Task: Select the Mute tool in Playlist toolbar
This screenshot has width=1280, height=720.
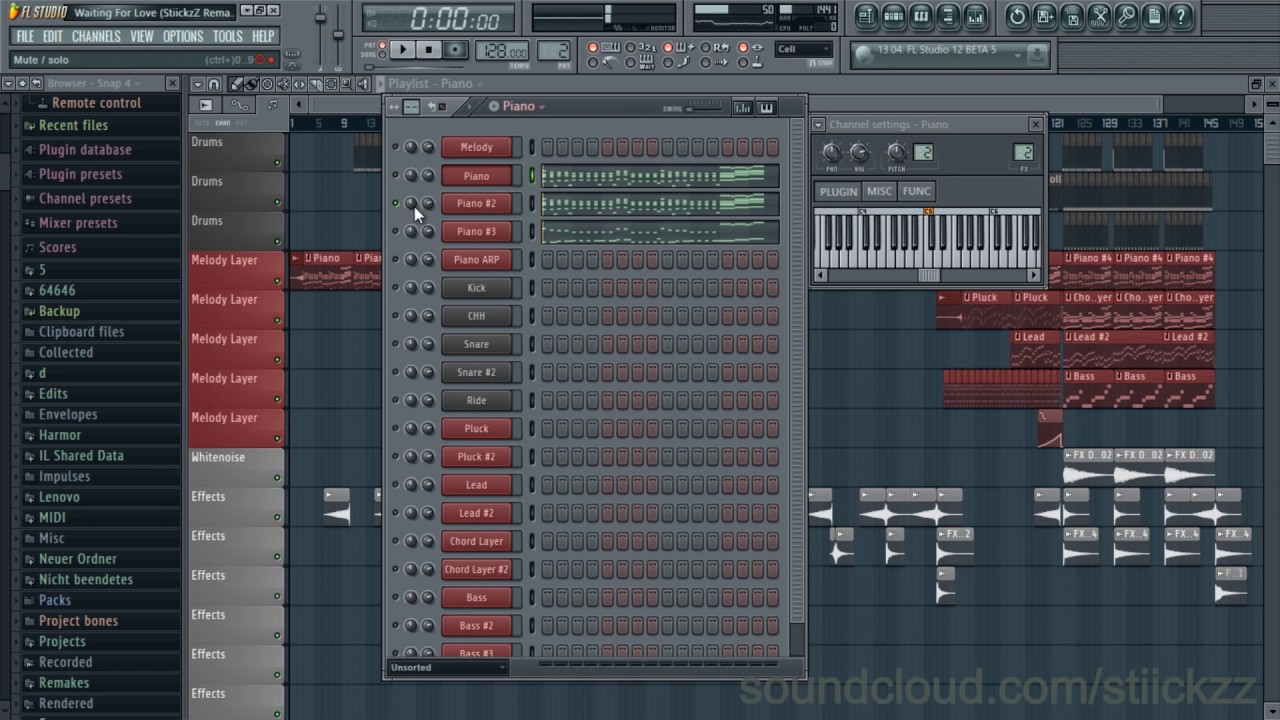Action: [283, 84]
